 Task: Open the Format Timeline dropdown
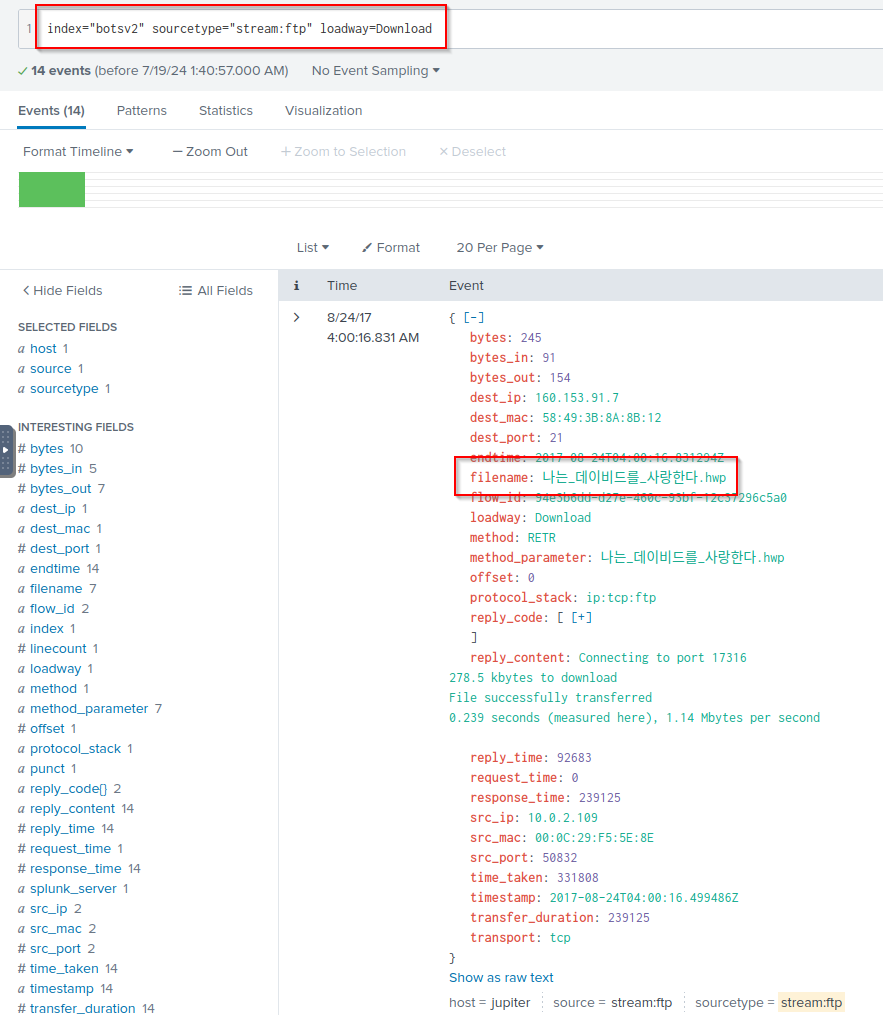(78, 152)
